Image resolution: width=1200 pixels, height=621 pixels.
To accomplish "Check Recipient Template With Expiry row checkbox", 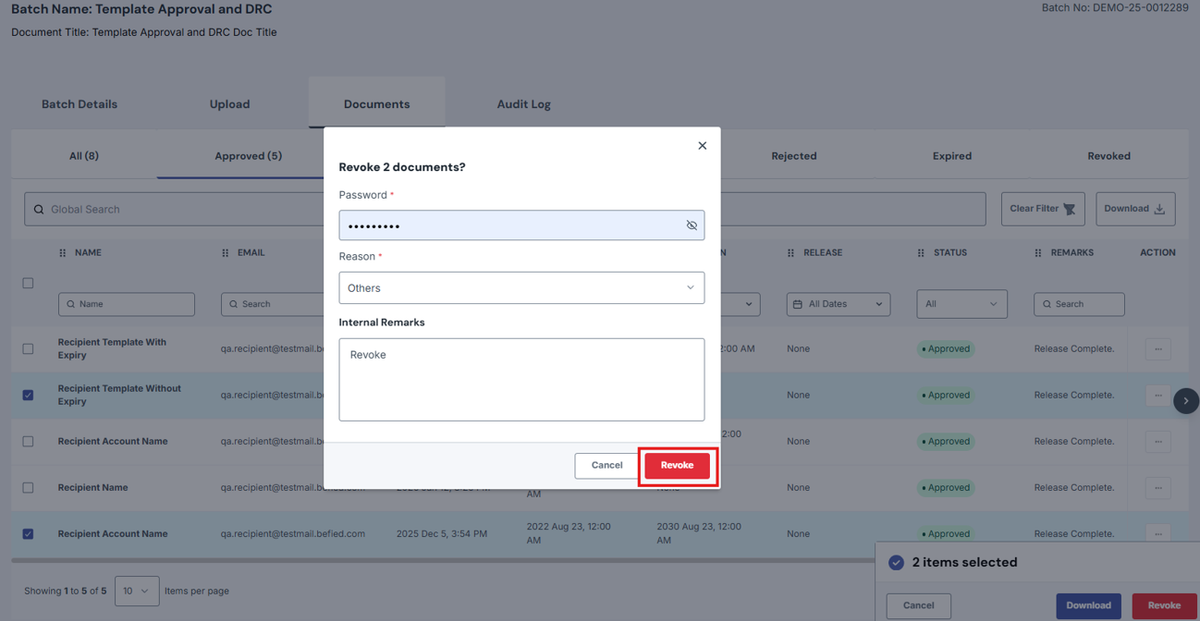I will tap(28, 349).
